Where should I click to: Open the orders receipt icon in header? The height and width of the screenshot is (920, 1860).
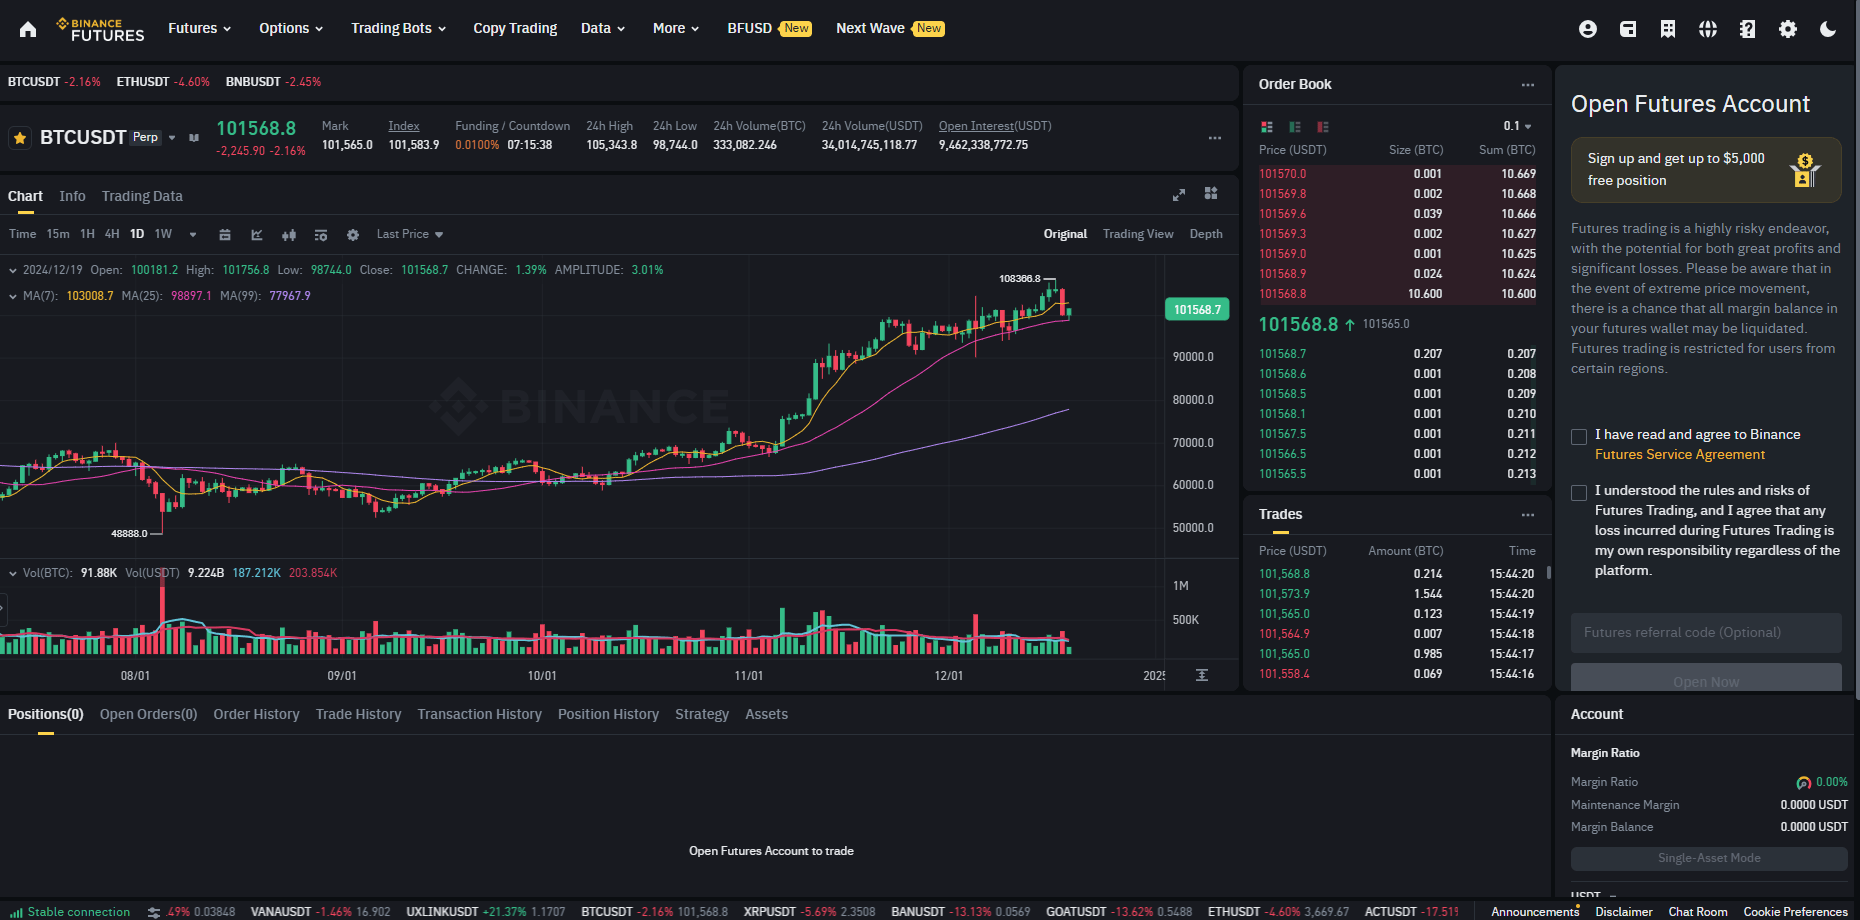(1668, 29)
